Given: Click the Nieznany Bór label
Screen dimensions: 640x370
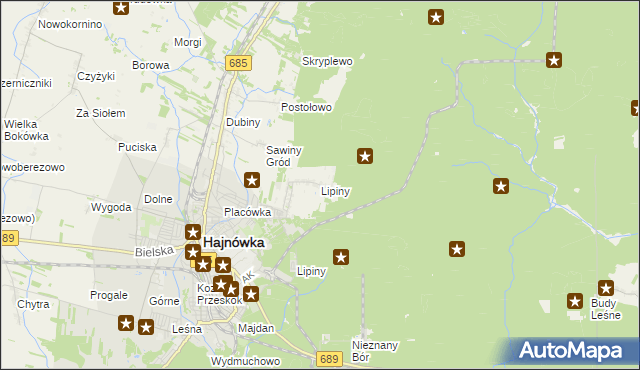Looking at the screenshot, I should coord(375,351).
